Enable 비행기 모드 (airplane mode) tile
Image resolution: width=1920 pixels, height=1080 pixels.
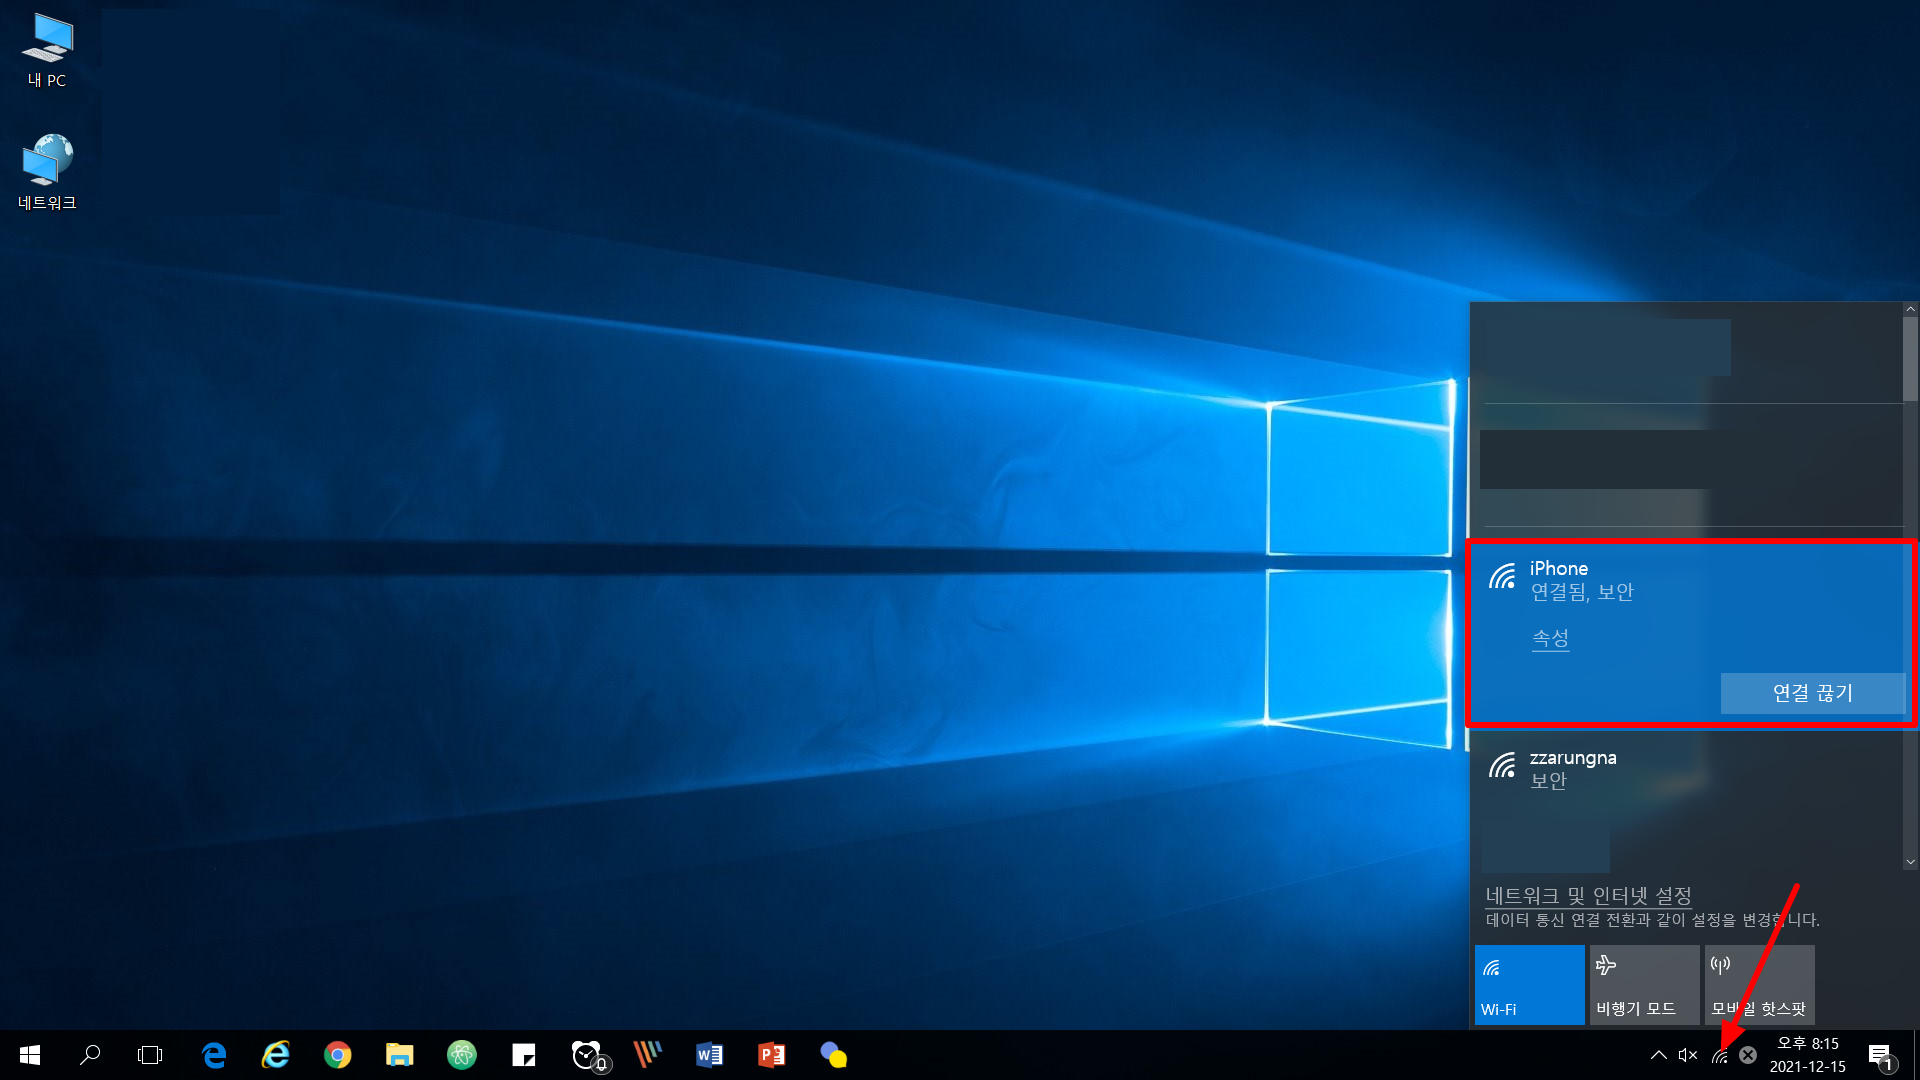[x=1644, y=985]
